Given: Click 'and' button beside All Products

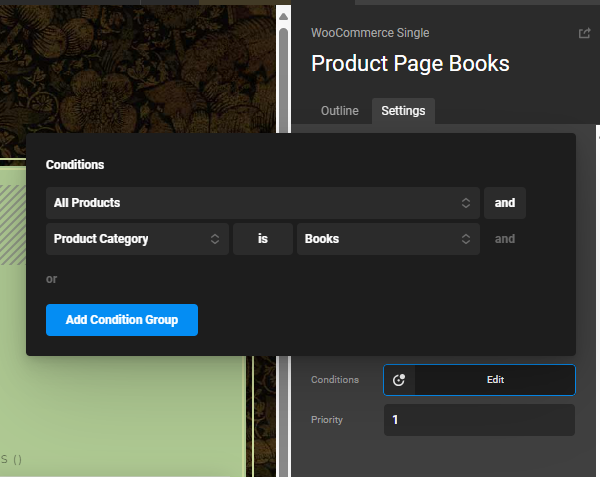Looking at the screenshot, I should (x=505, y=203).
